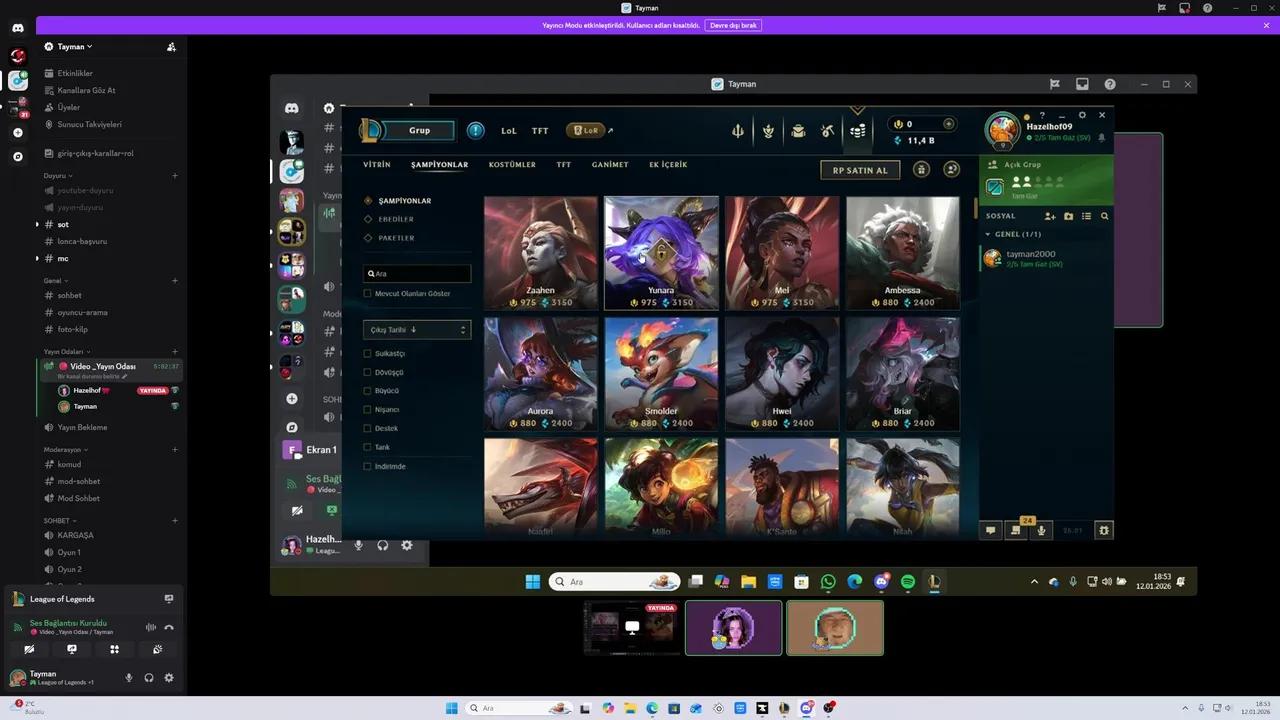Select the crafting hammer icon

[827, 130]
